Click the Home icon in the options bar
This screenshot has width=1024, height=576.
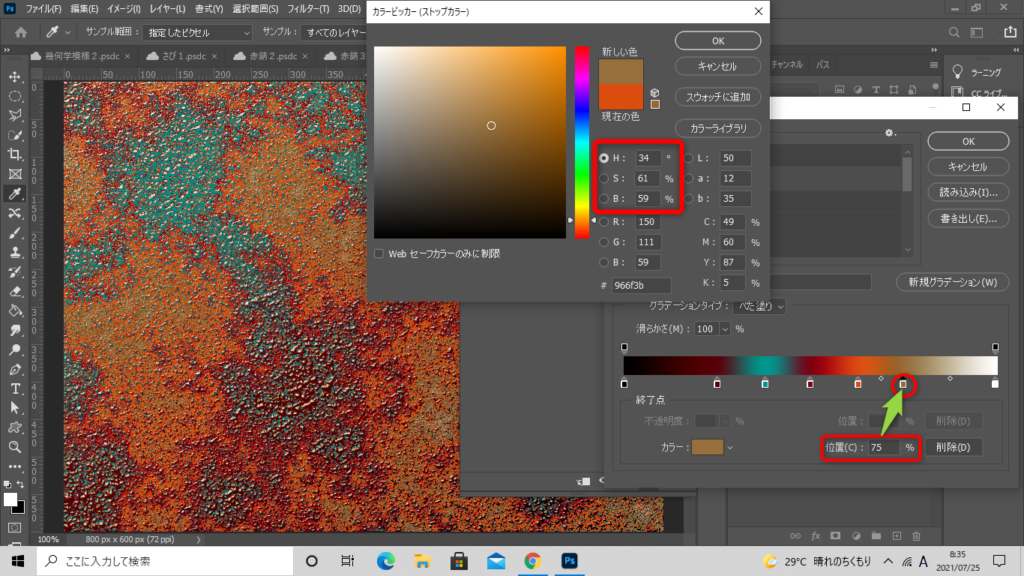coord(21,32)
